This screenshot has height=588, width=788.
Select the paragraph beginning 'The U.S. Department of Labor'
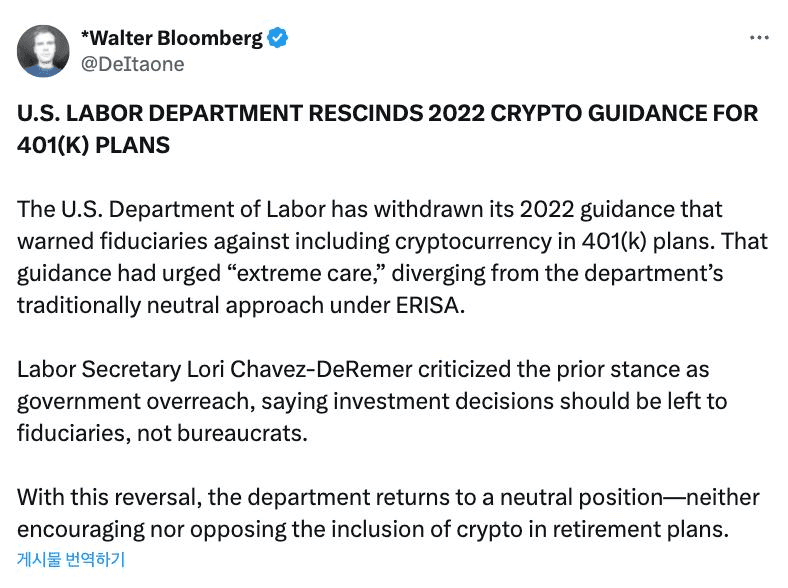[x=392, y=257]
